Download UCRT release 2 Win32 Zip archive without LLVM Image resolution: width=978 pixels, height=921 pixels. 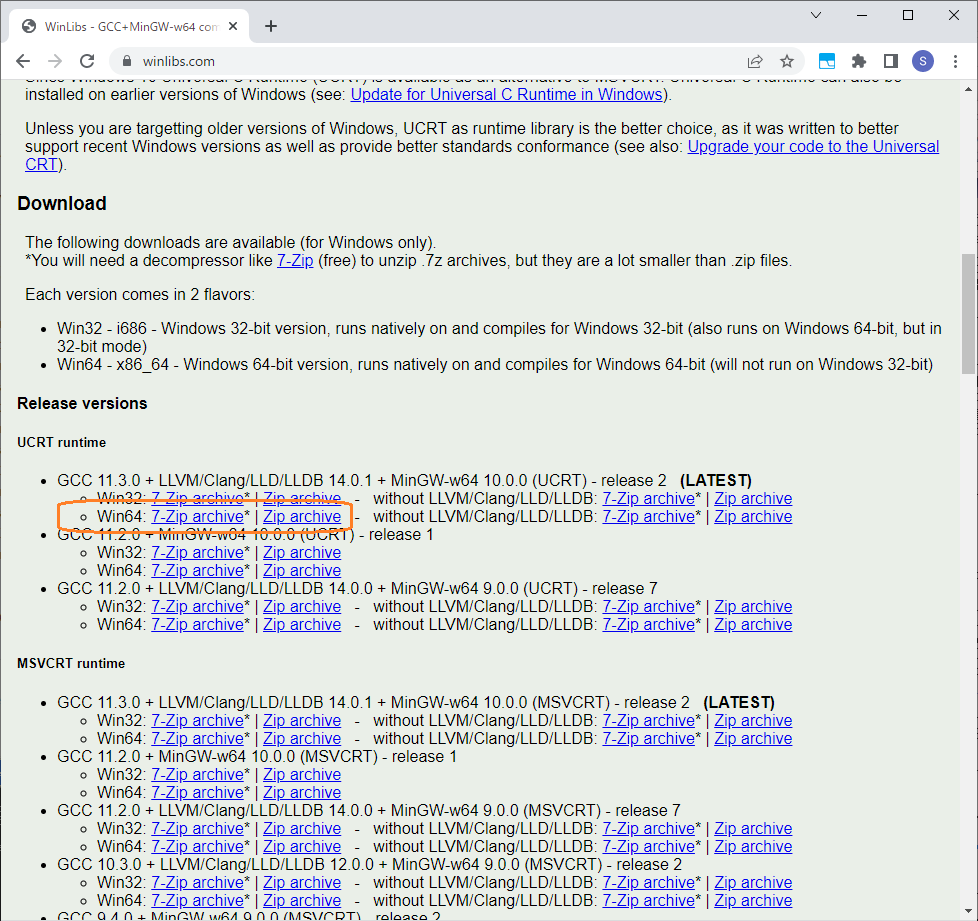click(753, 499)
